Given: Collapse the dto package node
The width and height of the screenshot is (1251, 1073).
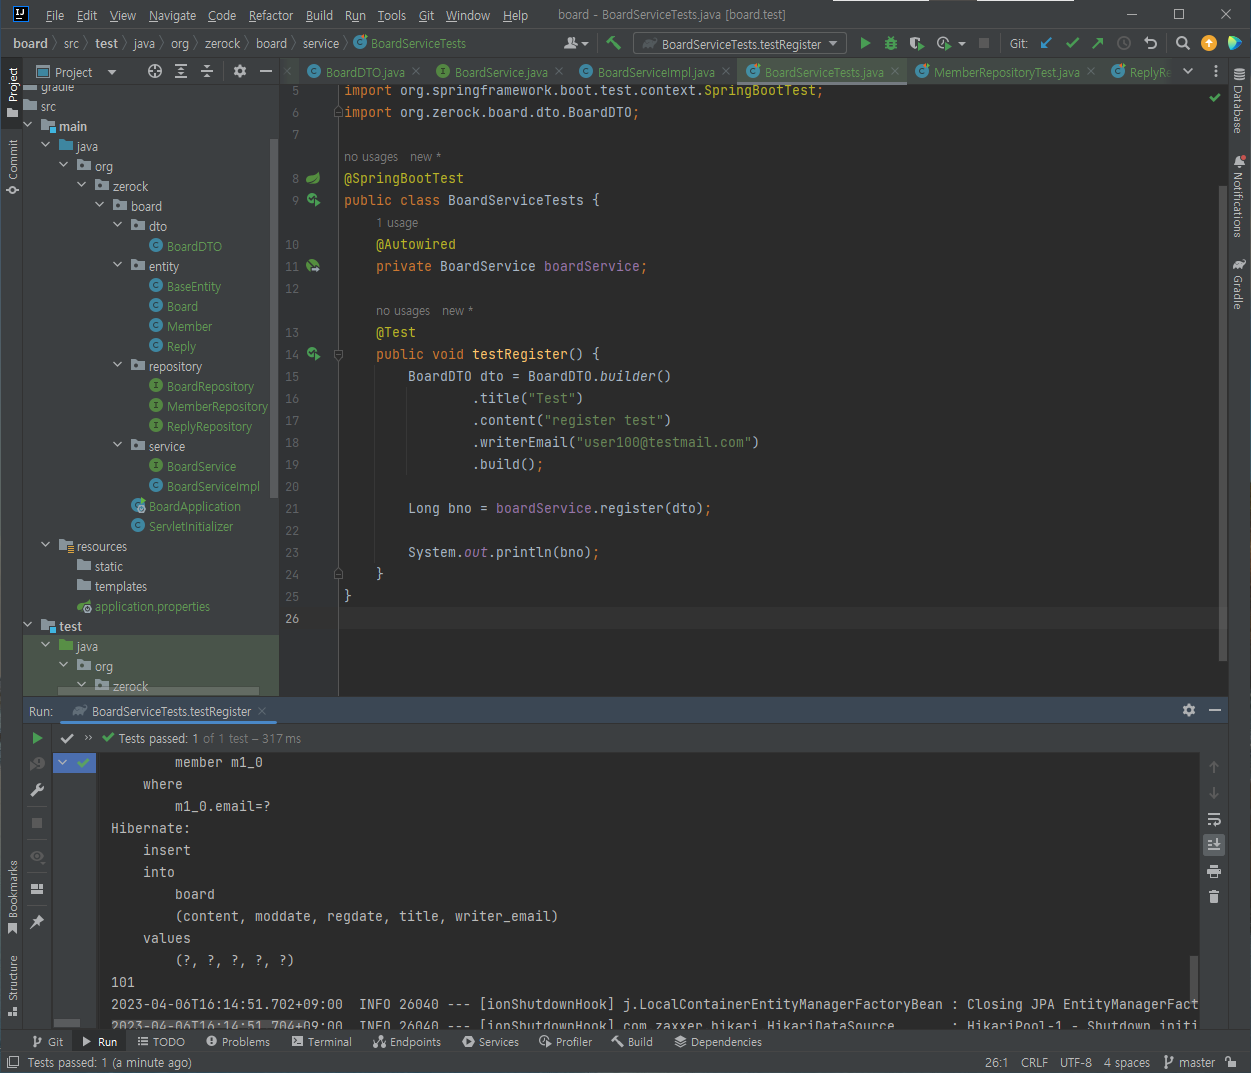Looking at the screenshot, I should coord(118,226).
